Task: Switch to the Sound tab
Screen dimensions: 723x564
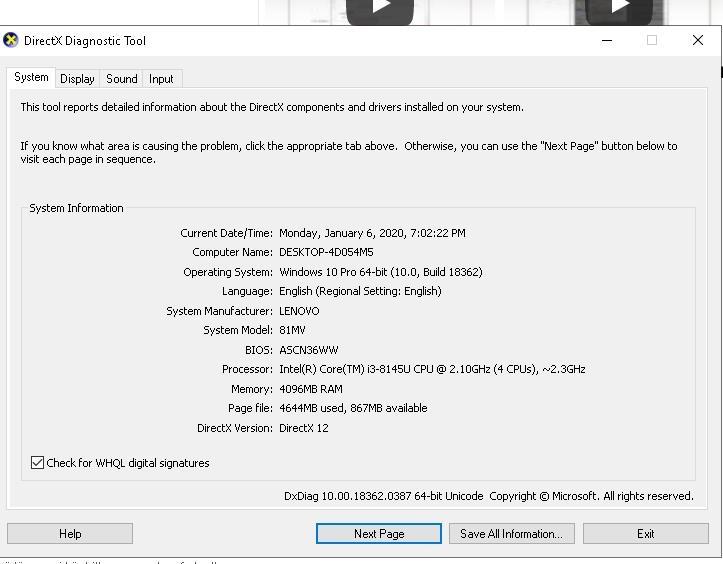Action: pos(122,79)
